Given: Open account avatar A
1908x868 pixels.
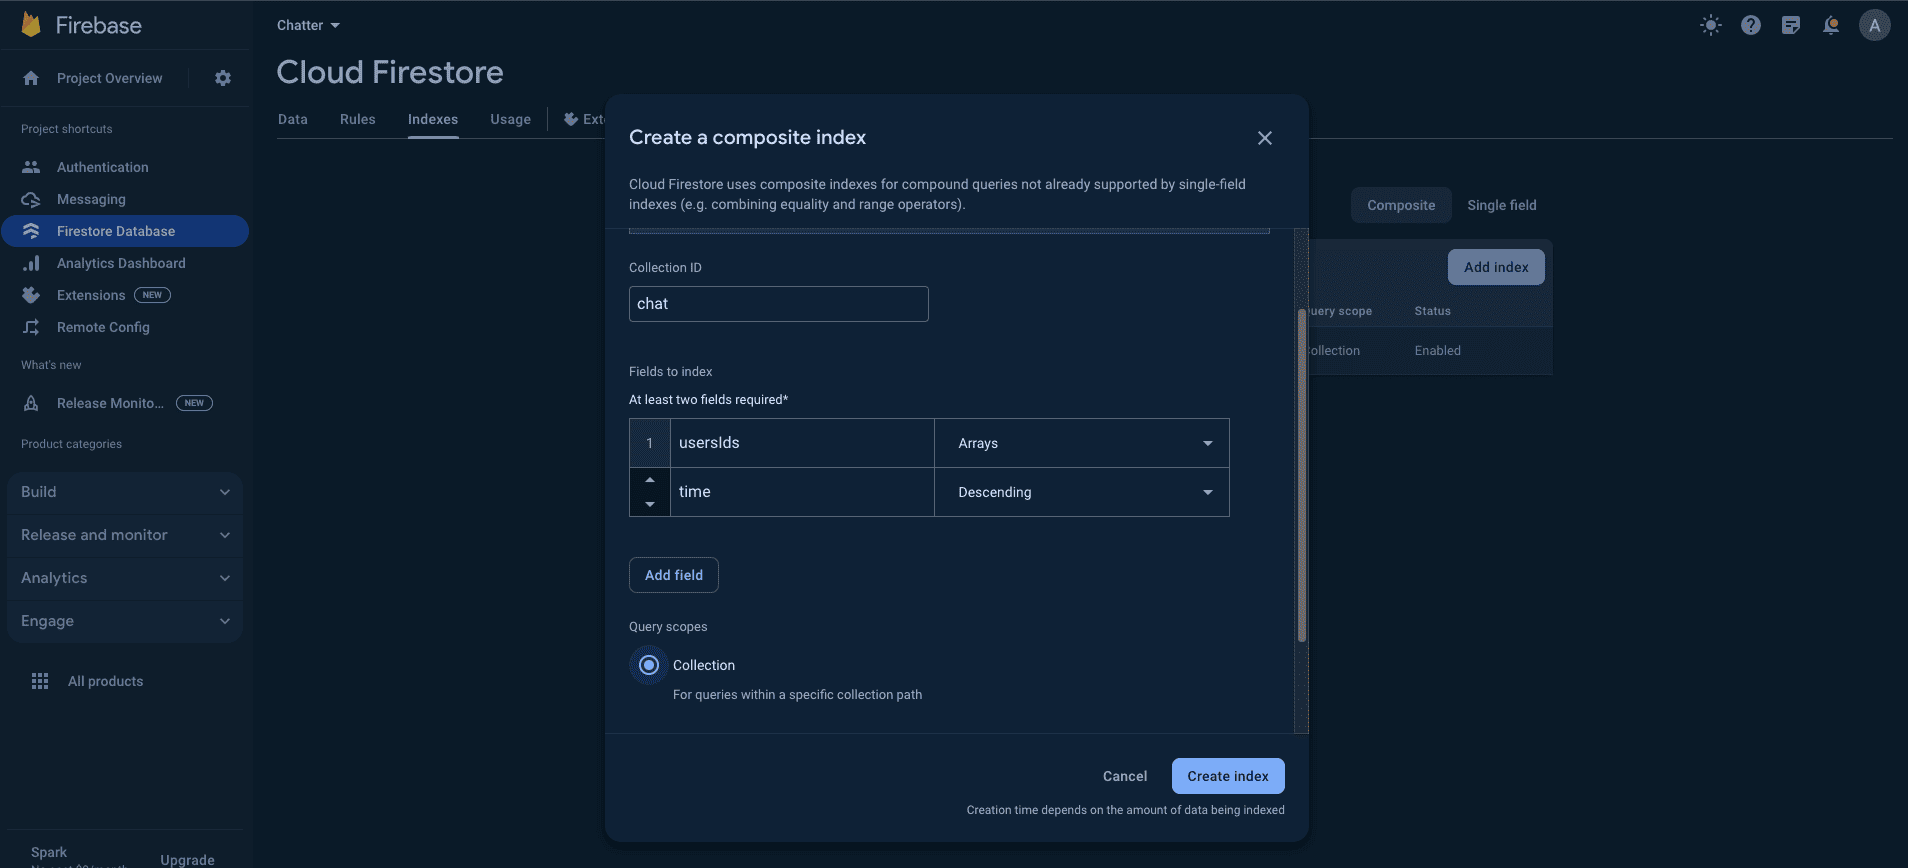Looking at the screenshot, I should click(1875, 25).
